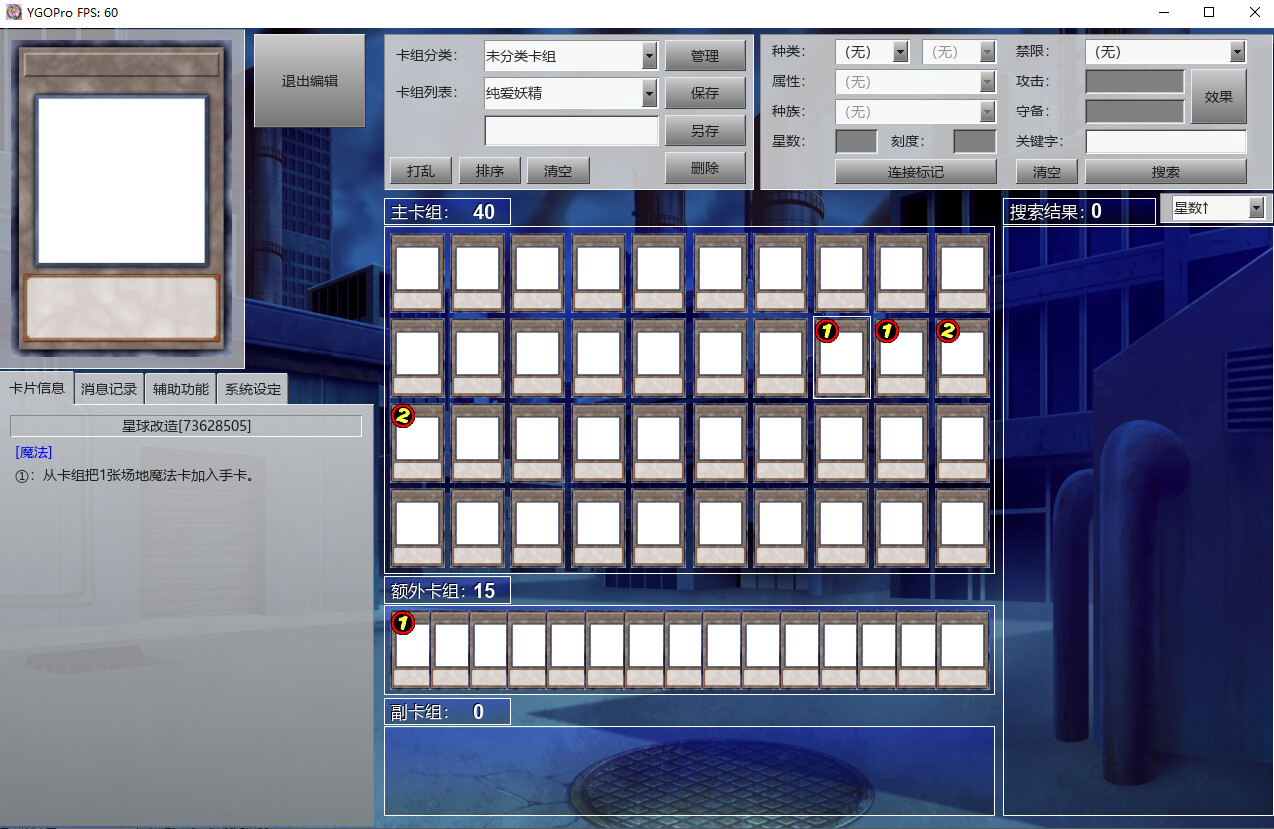This screenshot has width=1274, height=829.
Task: Focus the deck name input field below 卡组列表
Action: coord(571,131)
